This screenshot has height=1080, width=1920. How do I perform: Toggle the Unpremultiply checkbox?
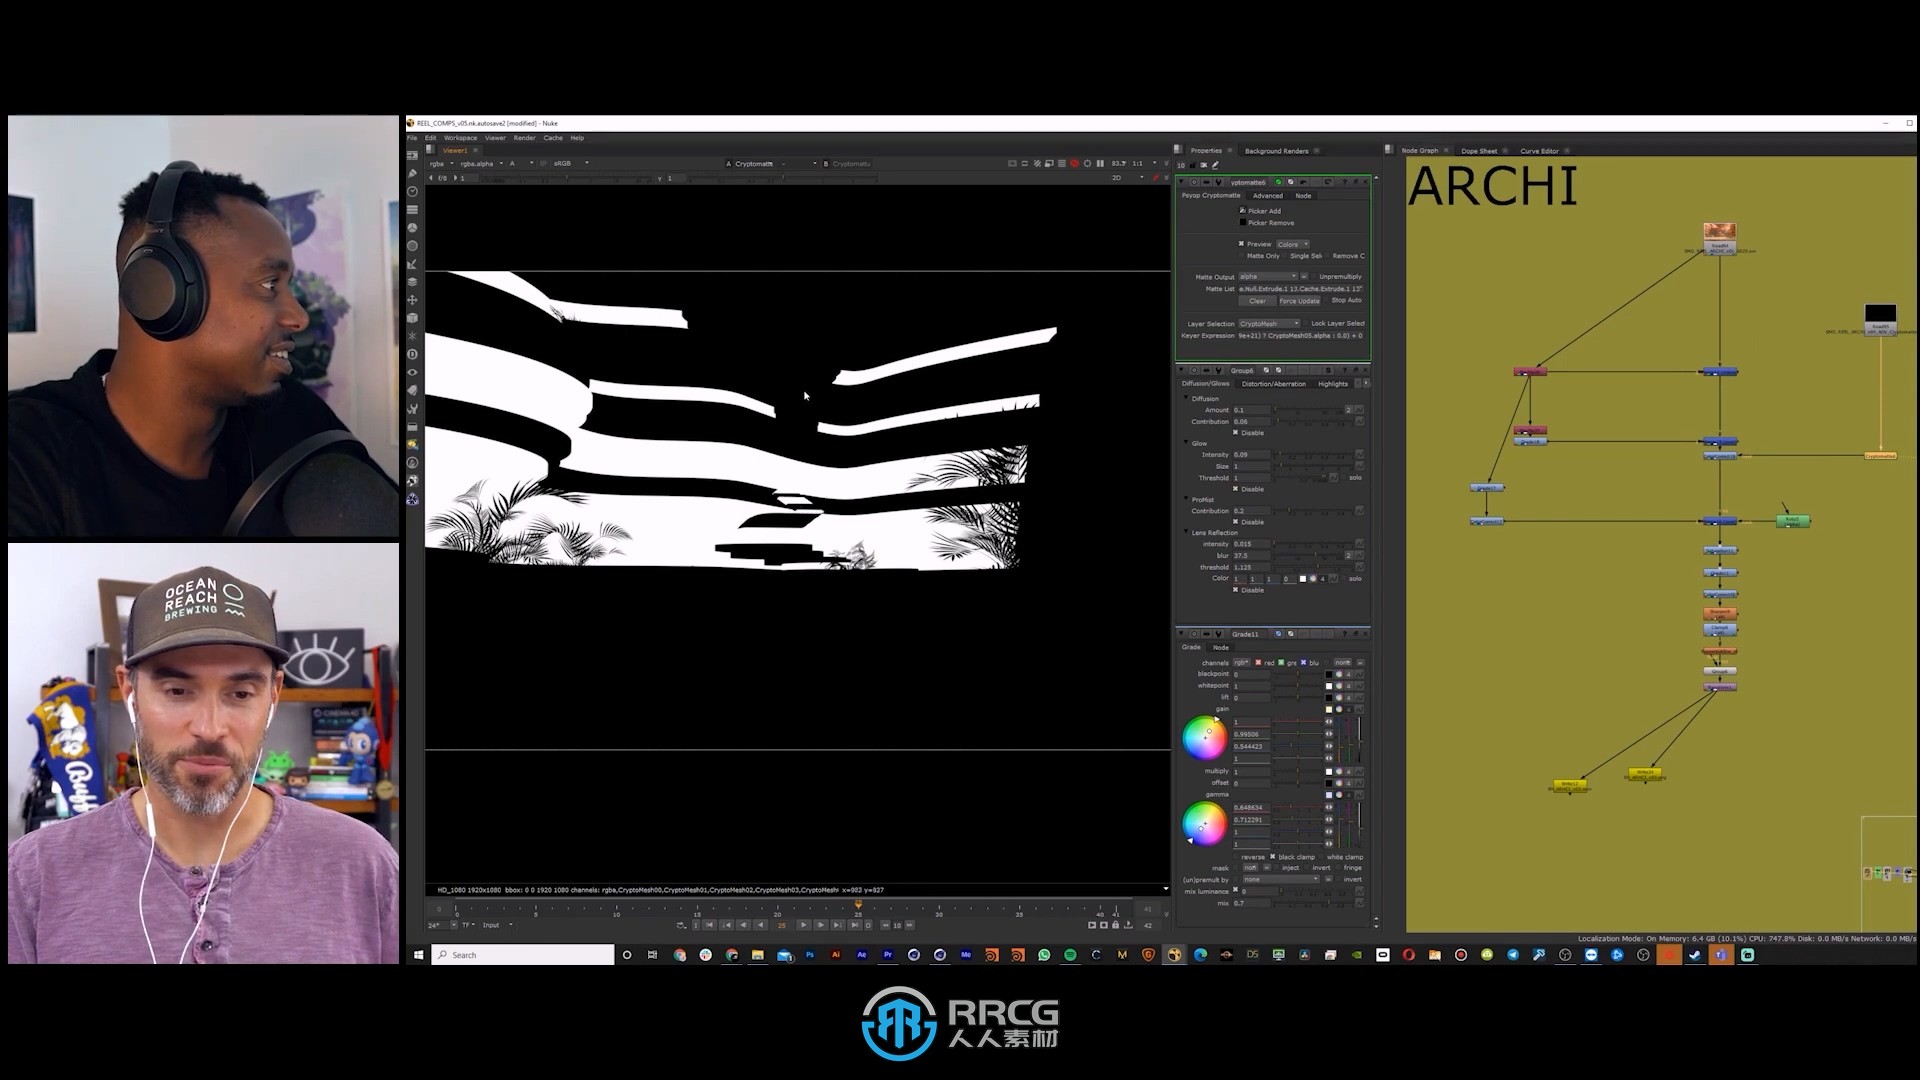[1312, 277]
